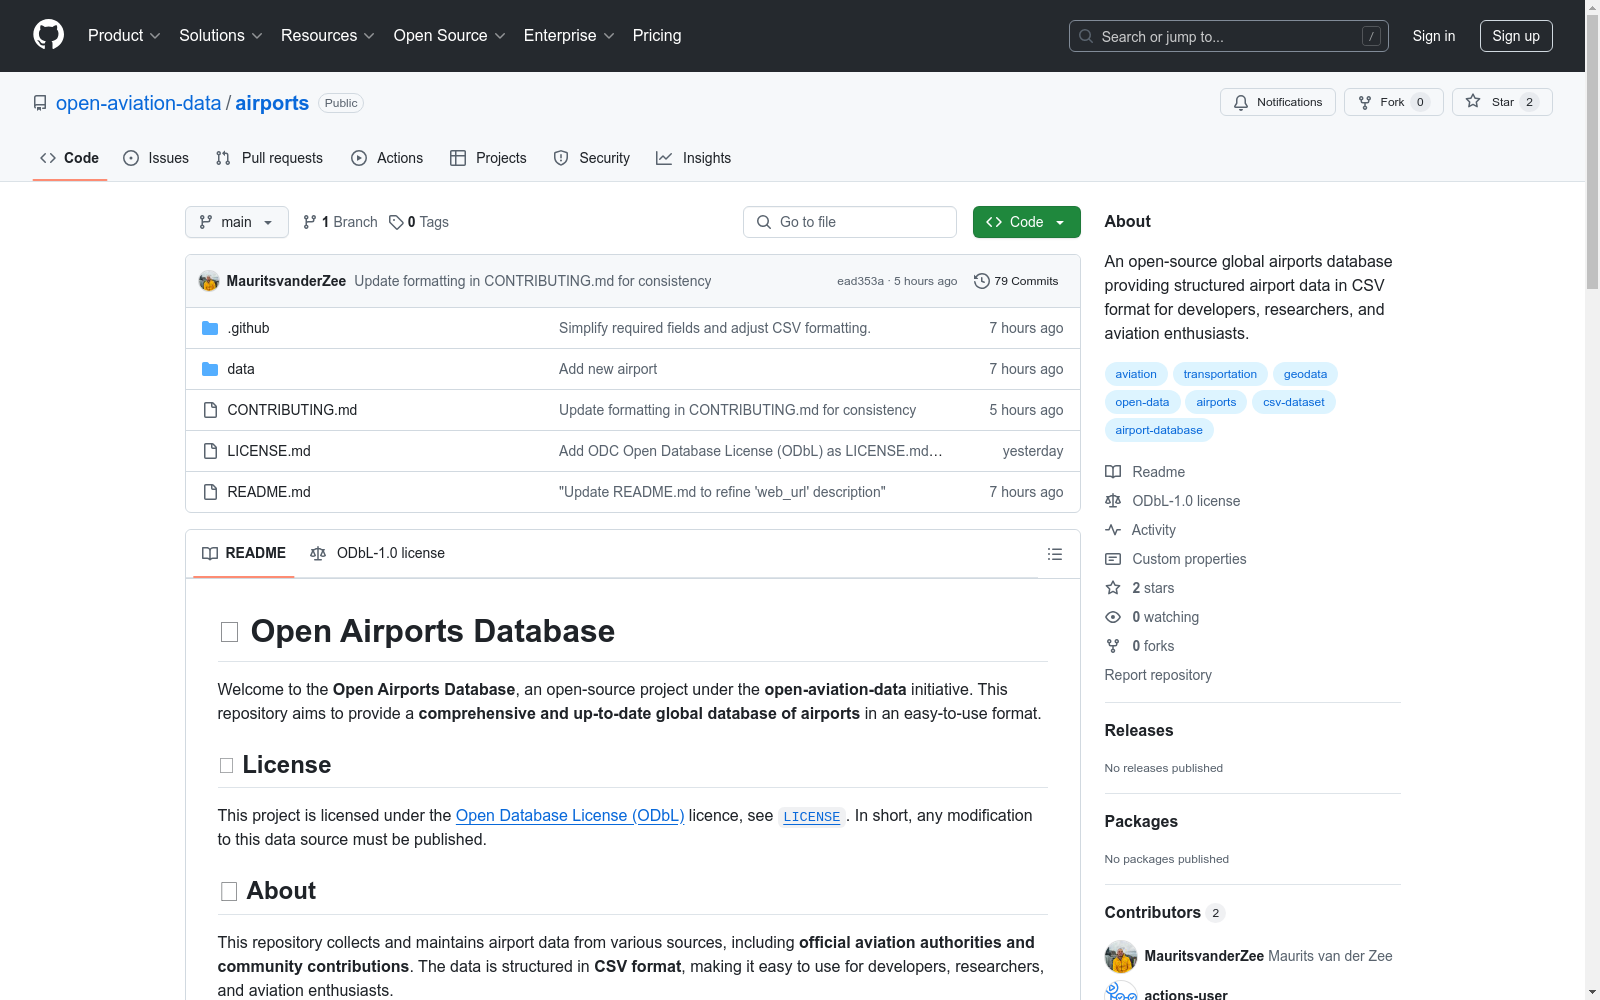
Task: Open the Solutions navigation menu
Action: pyautogui.click(x=220, y=36)
